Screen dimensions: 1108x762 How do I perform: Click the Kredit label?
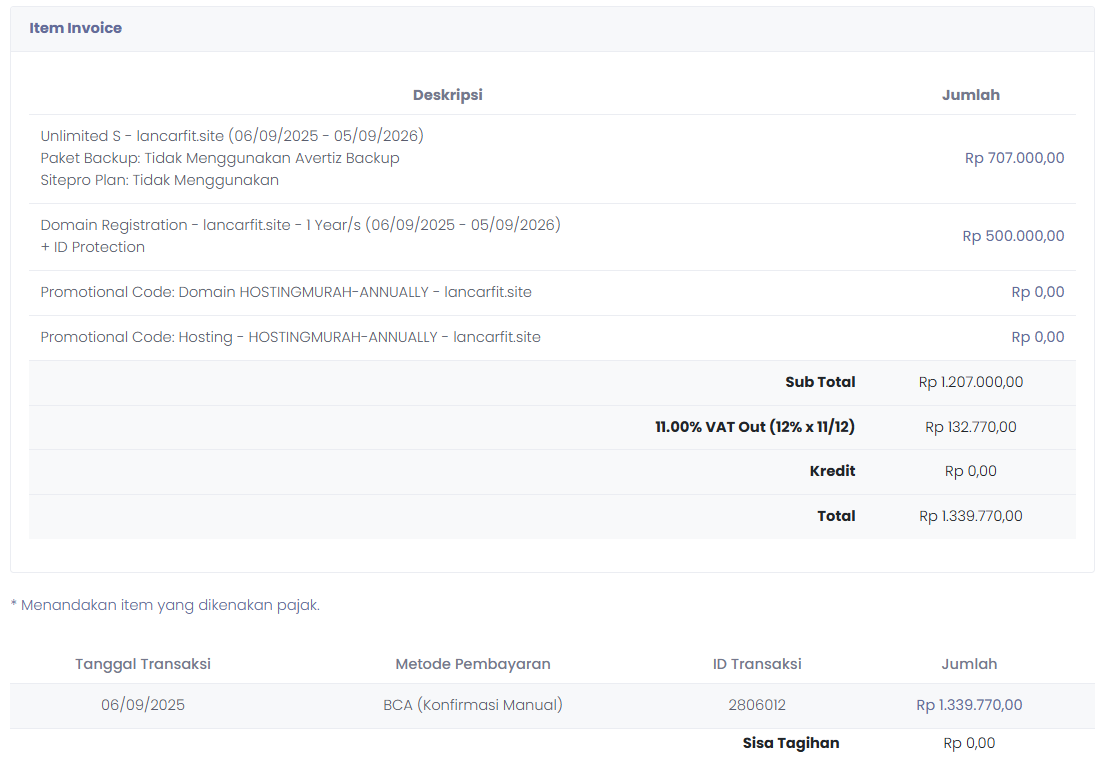832,471
